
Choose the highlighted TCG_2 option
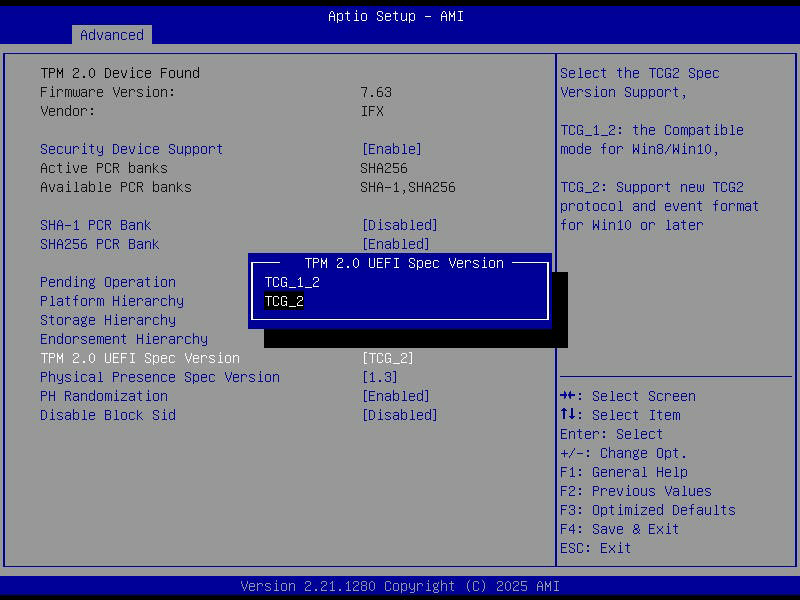coord(284,301)
